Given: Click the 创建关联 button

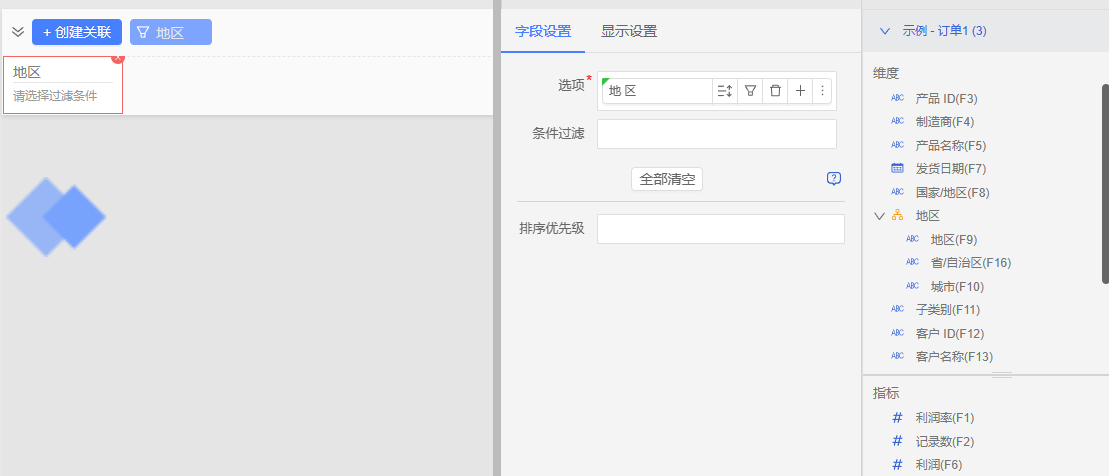Looking at the screenshot, I should point(77,32).
